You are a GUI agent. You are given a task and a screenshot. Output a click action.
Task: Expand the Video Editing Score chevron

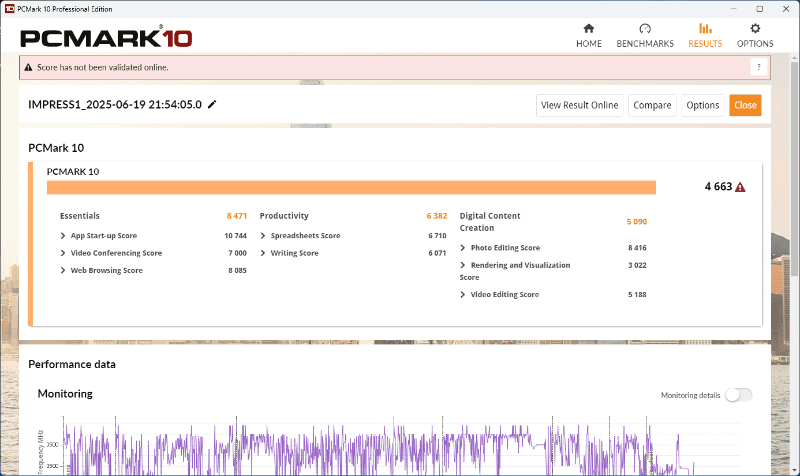point(463,294)
